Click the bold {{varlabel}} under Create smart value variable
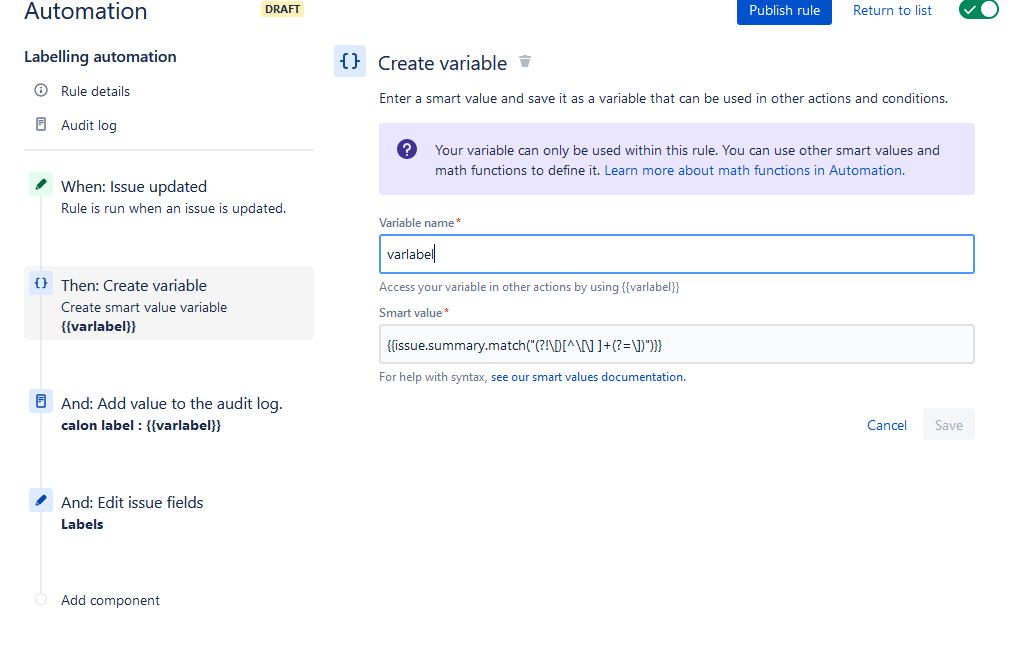The image size is (1011, 656). coord(98,326)
